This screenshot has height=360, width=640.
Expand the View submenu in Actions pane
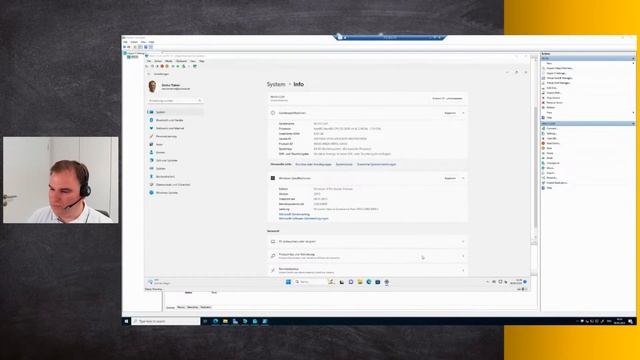coord(633,113)
